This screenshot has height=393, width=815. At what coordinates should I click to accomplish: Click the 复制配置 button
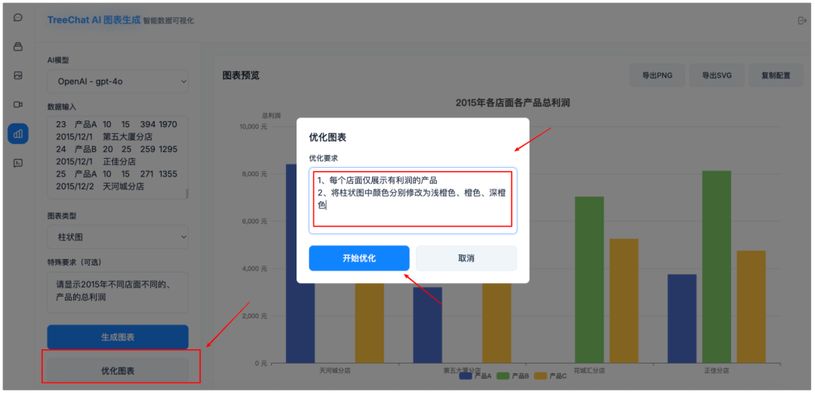(x=776, y=75)
